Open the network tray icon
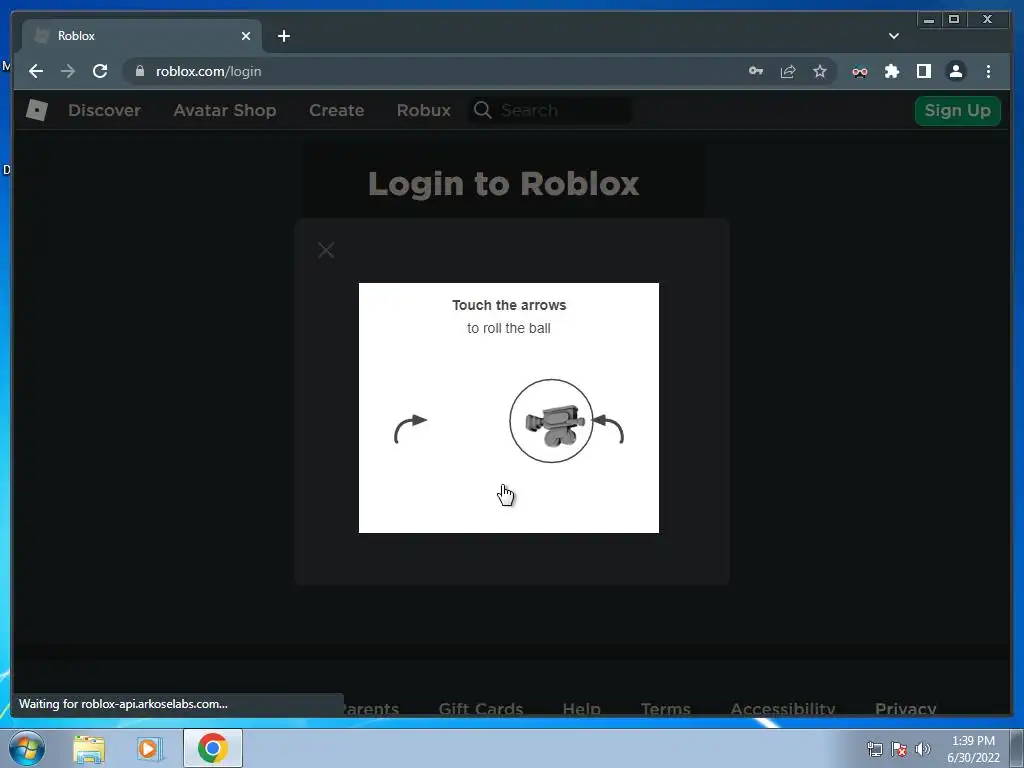The image size is (1024, 768). (x=874, y=749)
